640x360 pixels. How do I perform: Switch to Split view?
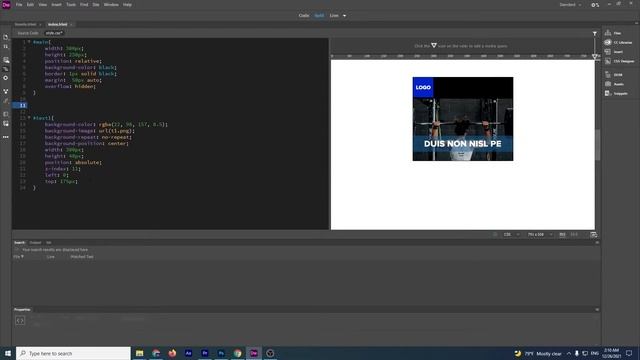(319, 16)
